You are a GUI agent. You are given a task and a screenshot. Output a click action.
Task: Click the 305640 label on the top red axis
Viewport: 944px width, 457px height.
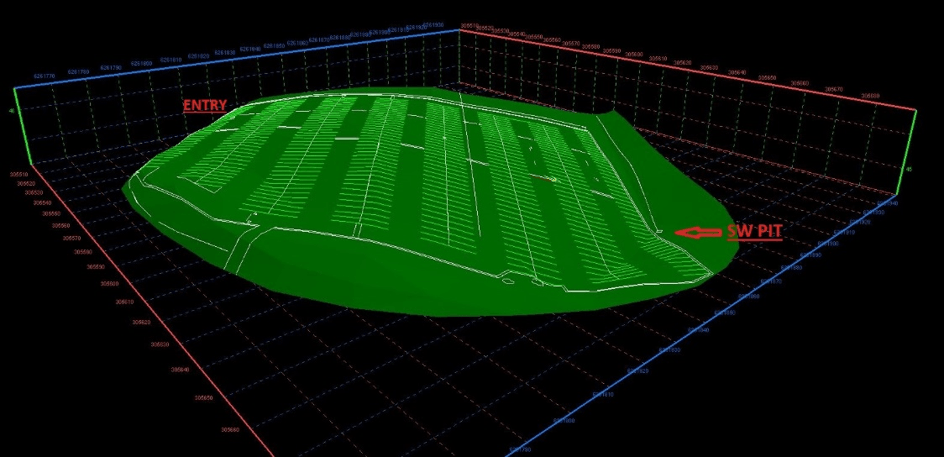click(x=736, y=71)
